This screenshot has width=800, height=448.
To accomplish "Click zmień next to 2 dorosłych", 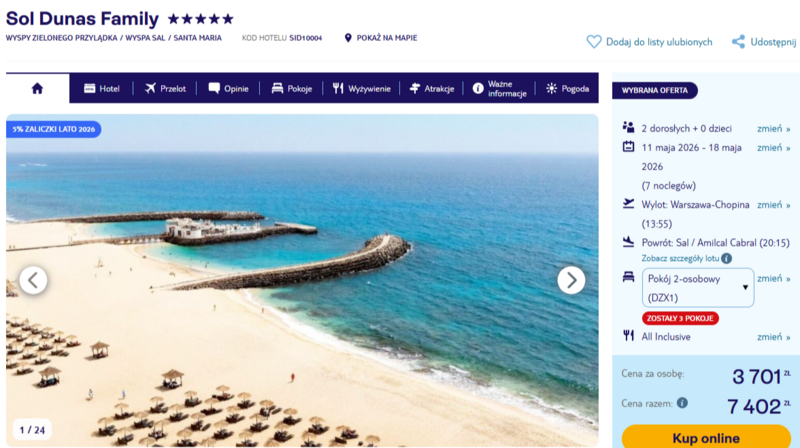I will click(x=773, y=129).
